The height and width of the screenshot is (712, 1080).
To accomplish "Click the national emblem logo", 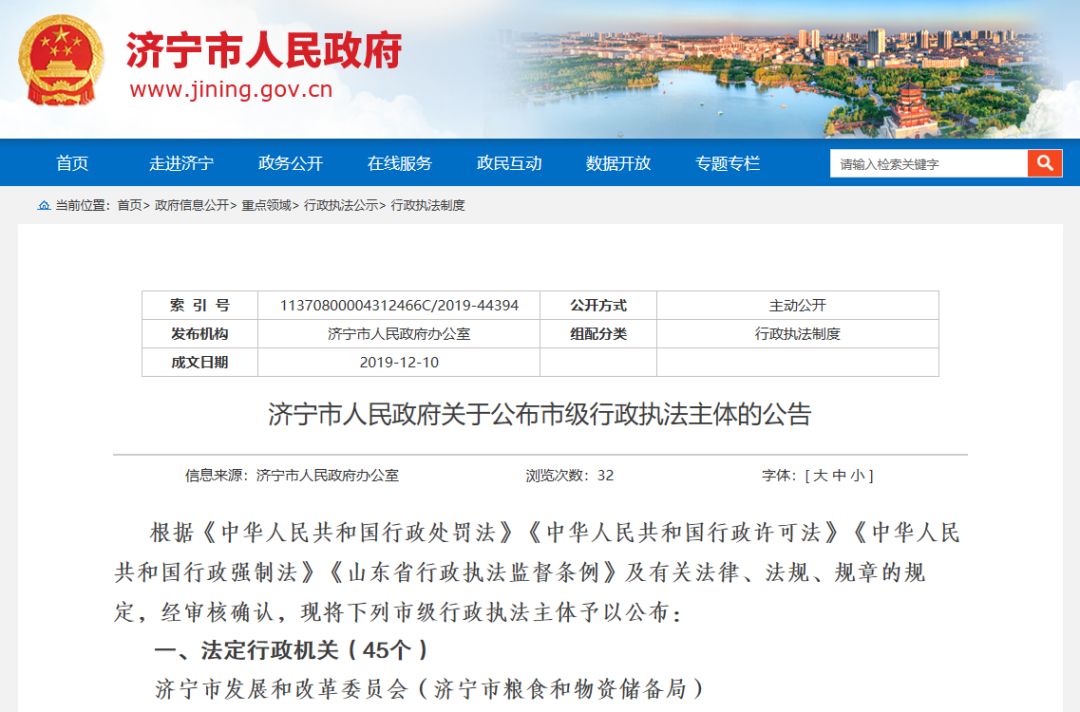I will click(x=61, y=60).
